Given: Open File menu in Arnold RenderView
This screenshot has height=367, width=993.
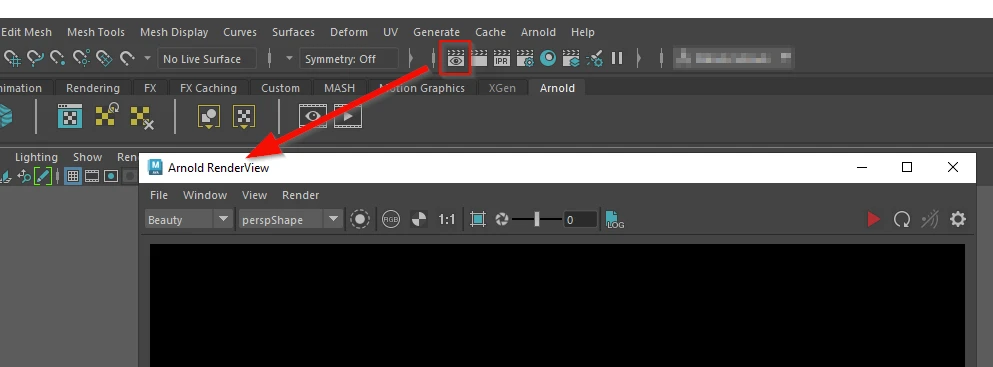Looking at the screenshot, I should click(x=159, y=195).
